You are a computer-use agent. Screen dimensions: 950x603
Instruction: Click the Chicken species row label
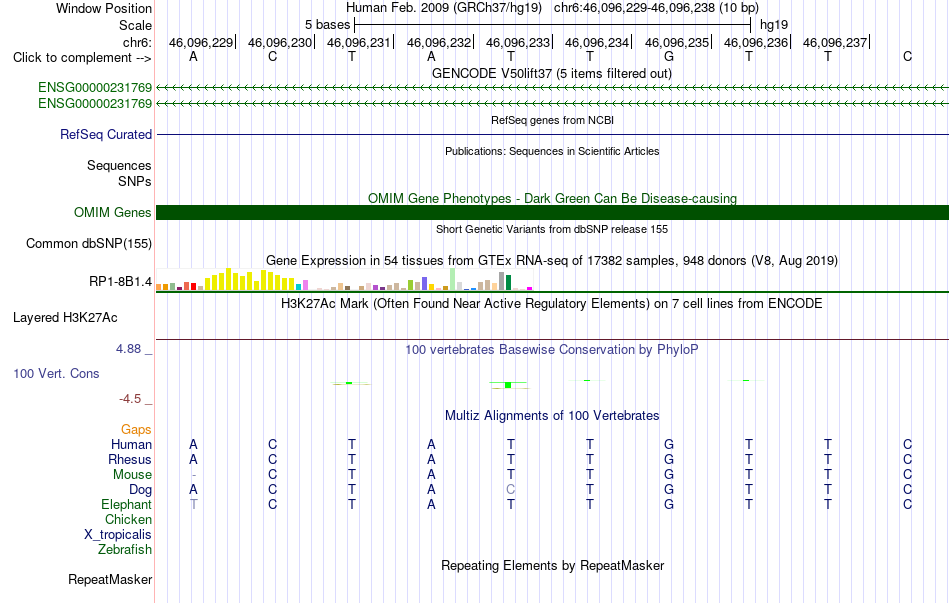128,519
